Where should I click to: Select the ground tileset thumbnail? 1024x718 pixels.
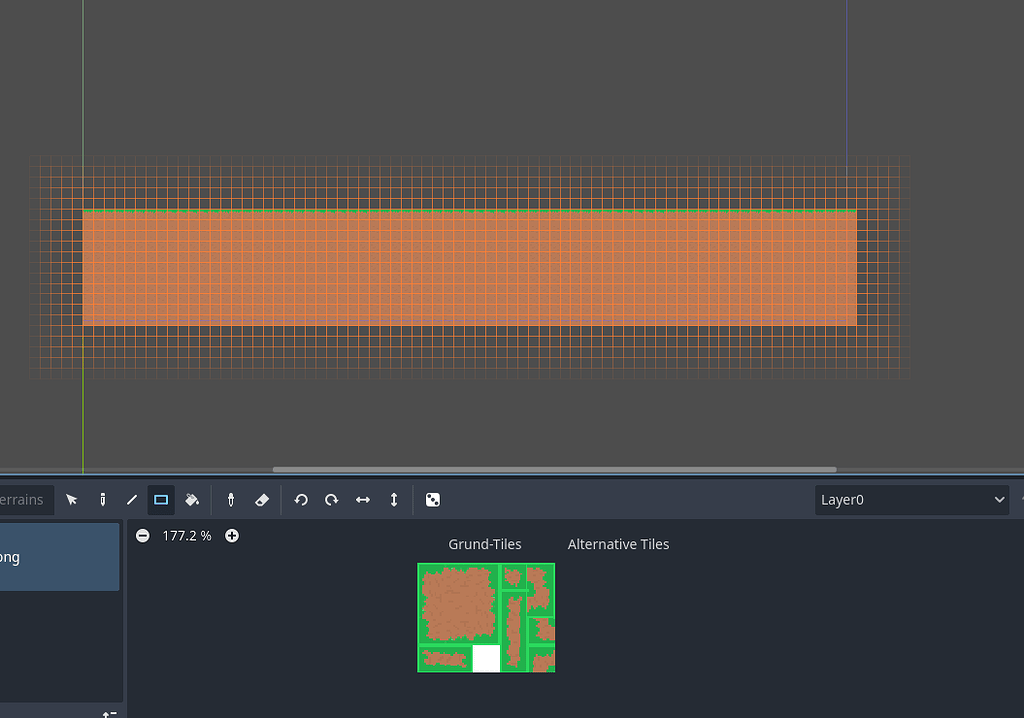click(486, 617)
